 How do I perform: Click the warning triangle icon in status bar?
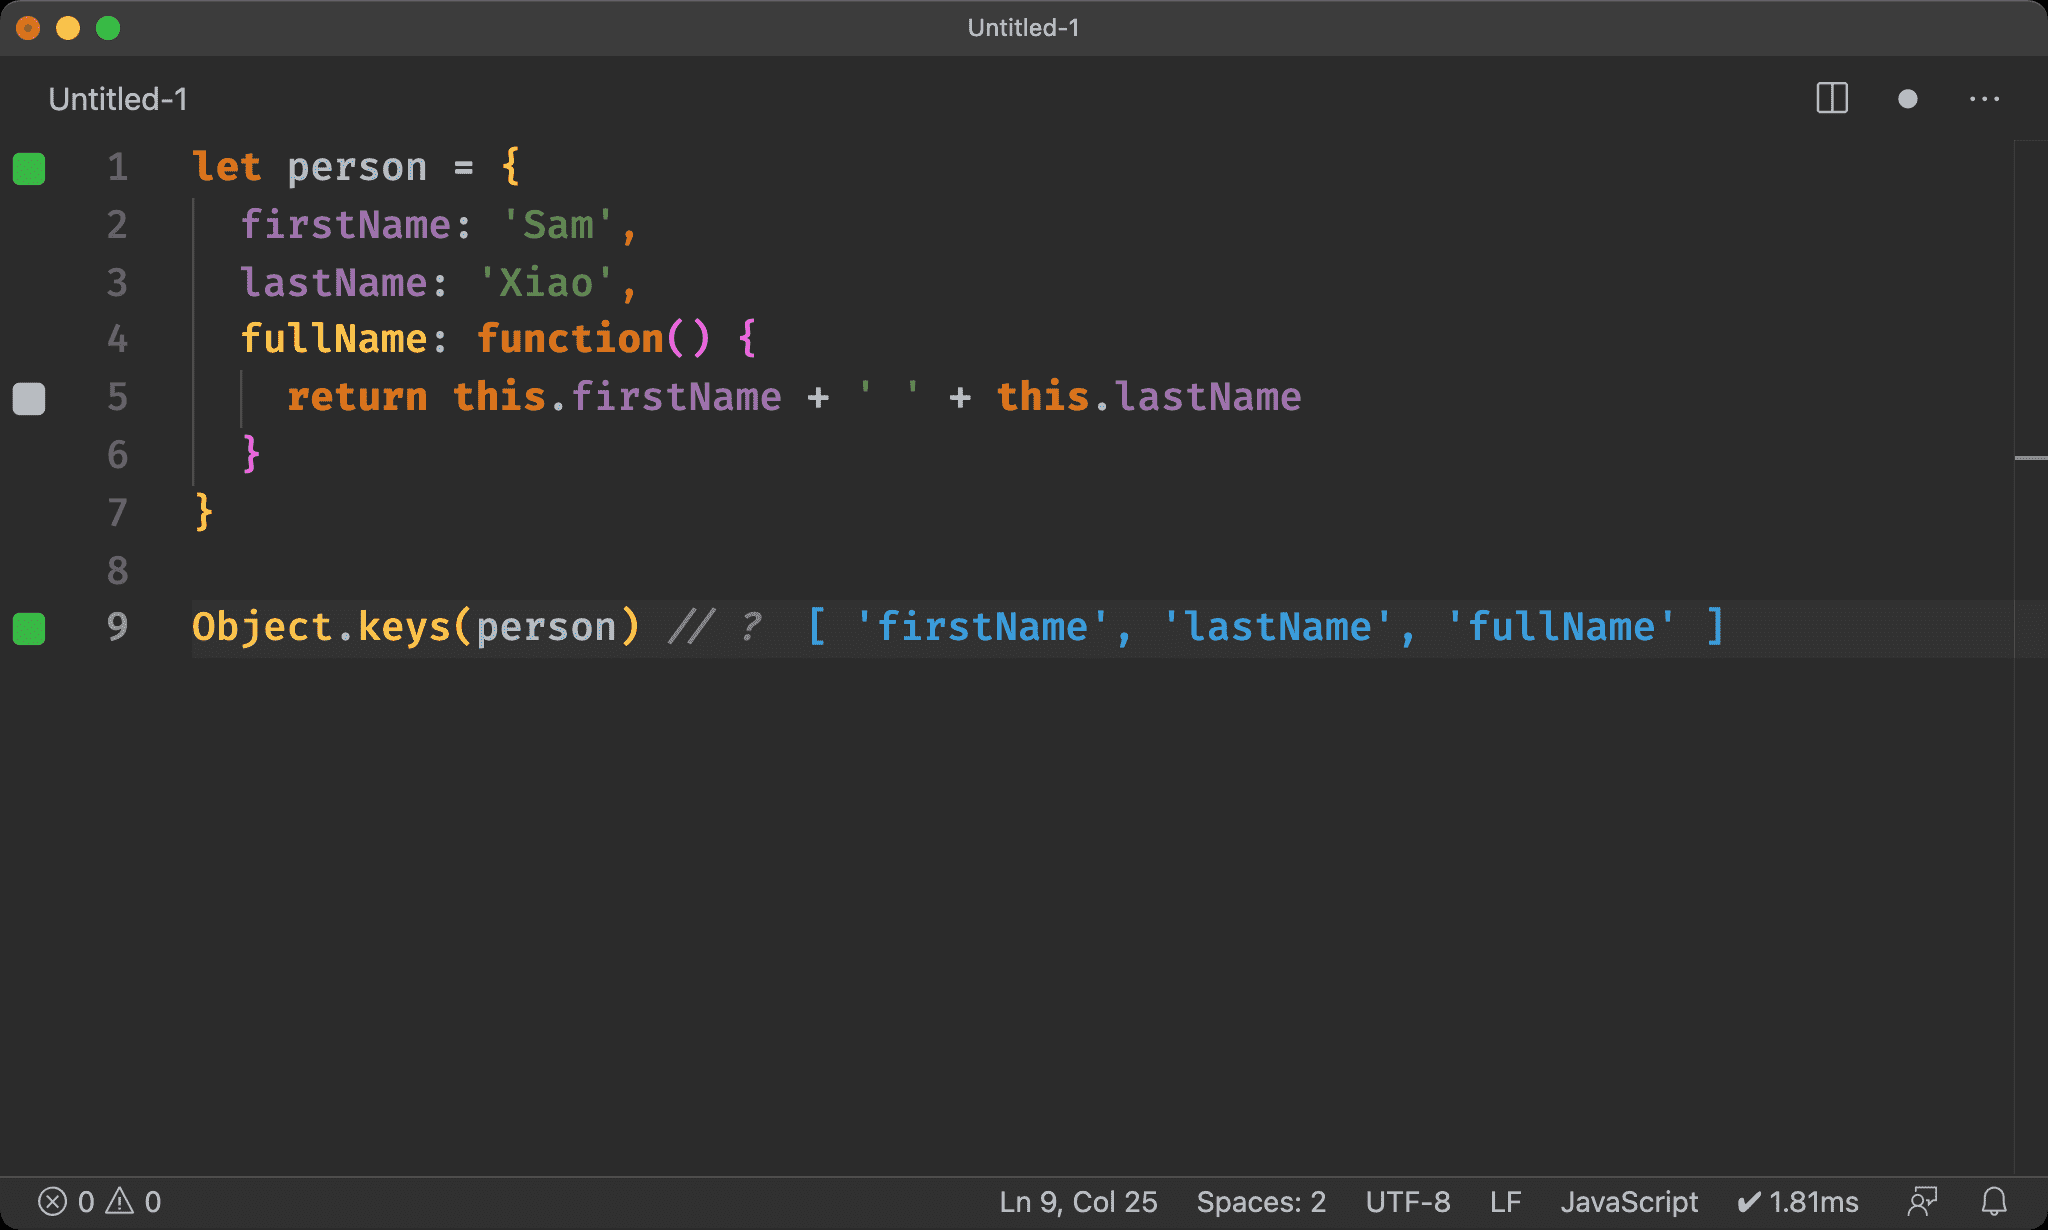(x=120, y=1201)
